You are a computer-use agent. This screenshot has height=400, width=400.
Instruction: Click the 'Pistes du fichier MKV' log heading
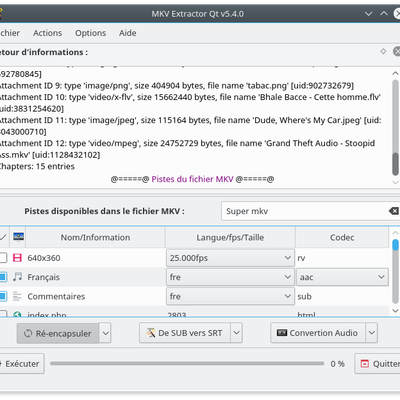click(x=192, y=179)
